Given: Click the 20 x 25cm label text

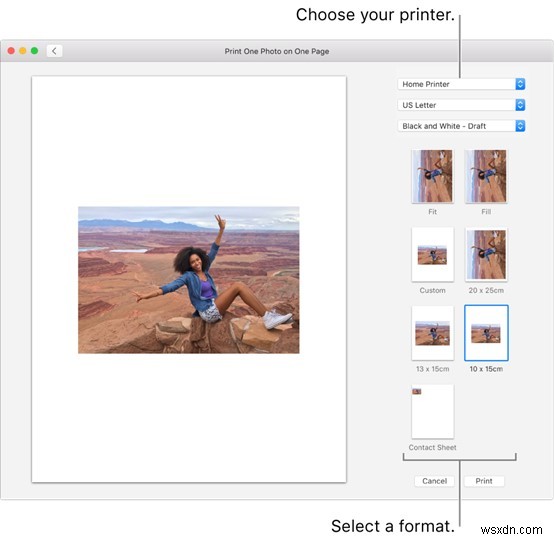Looking at the screenshot, I should 486,290.
